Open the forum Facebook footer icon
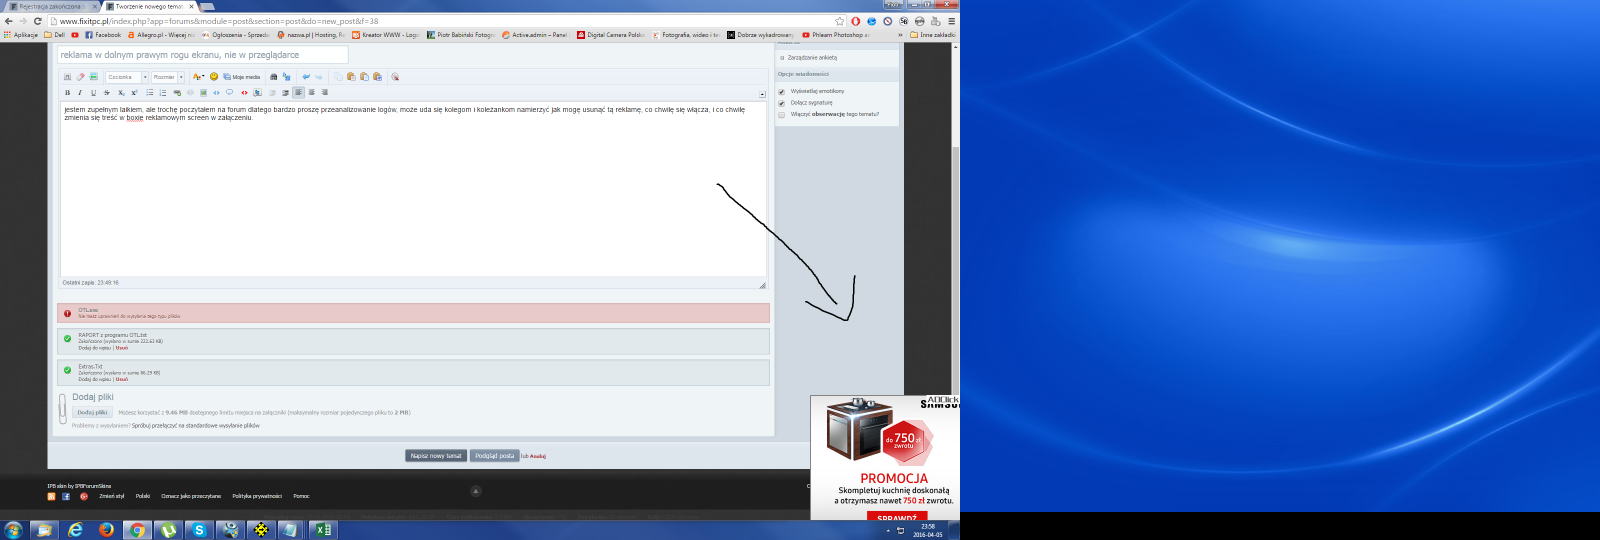 (66, 496)
